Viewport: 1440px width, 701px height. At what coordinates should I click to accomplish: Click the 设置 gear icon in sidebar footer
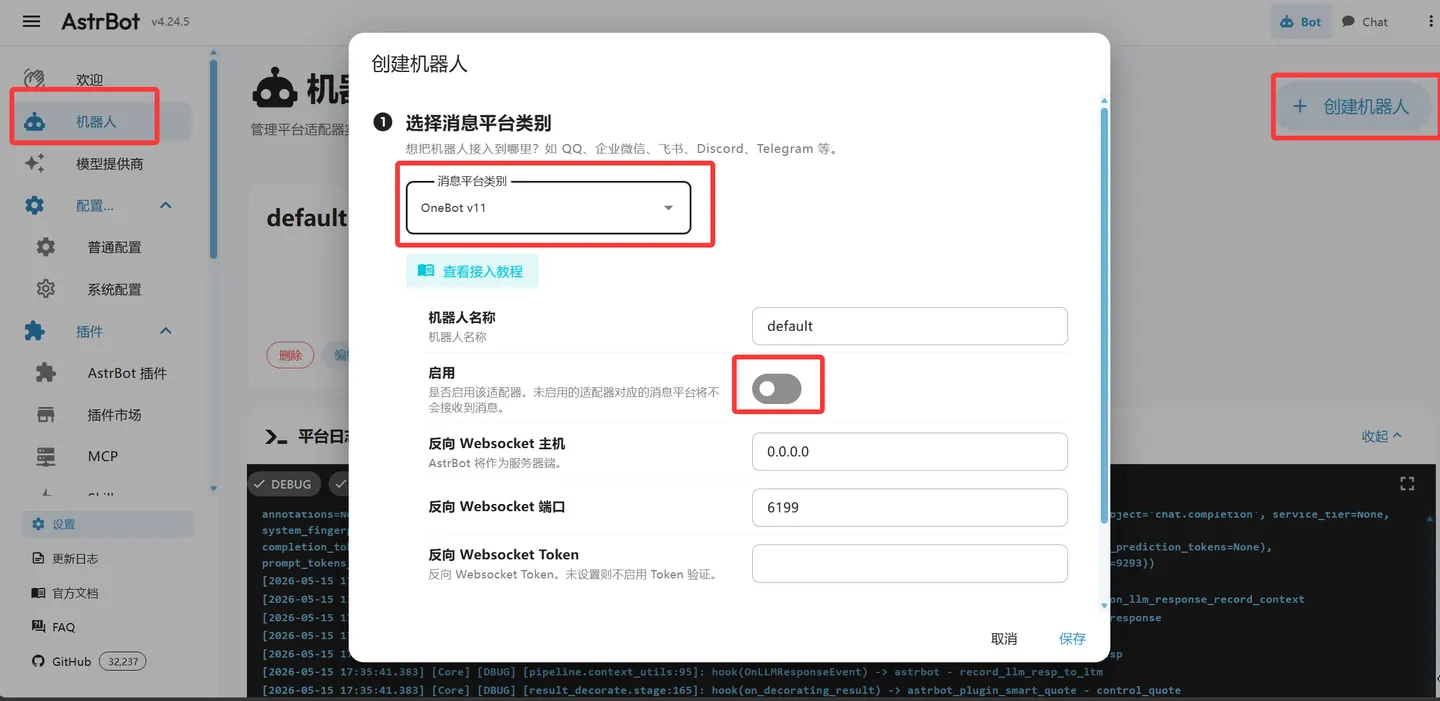[x=38, y=524]
